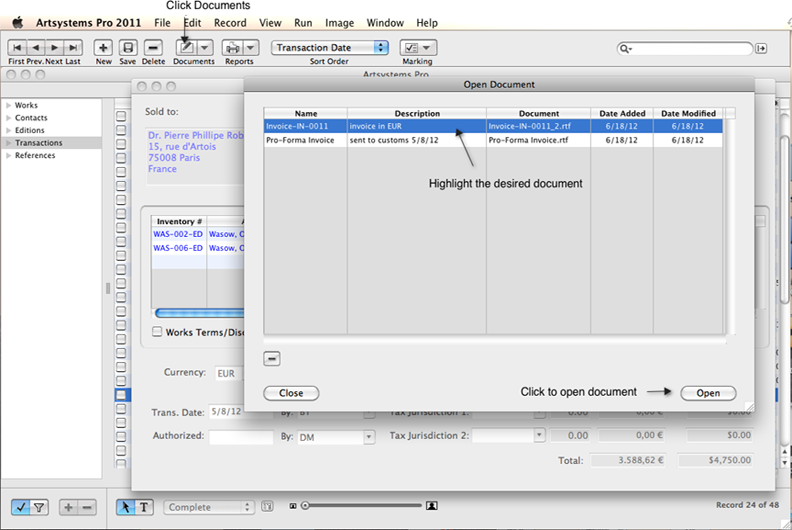Expand the References tree triangle
The image size is (792, 530).
tap(9, 156)
